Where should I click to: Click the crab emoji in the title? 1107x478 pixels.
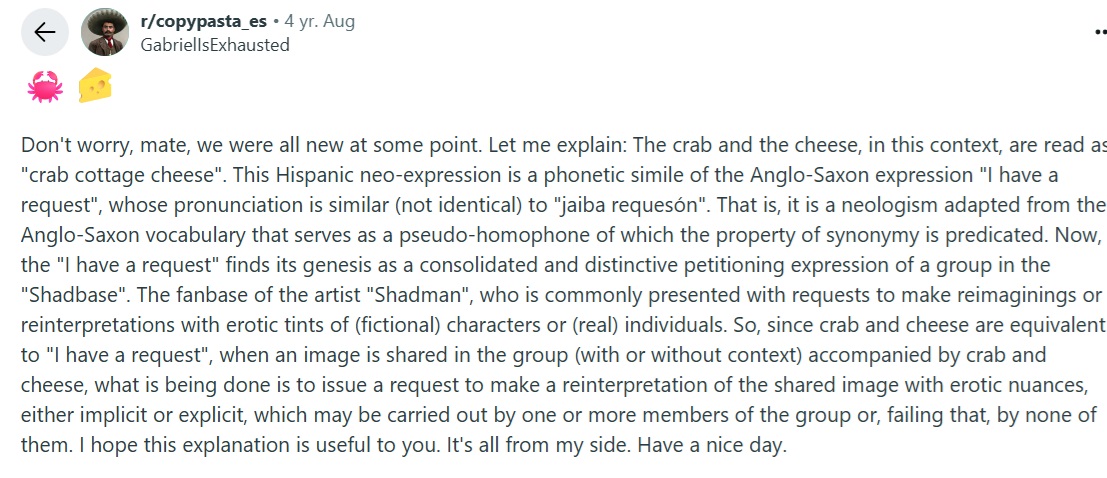pos(44,86)
